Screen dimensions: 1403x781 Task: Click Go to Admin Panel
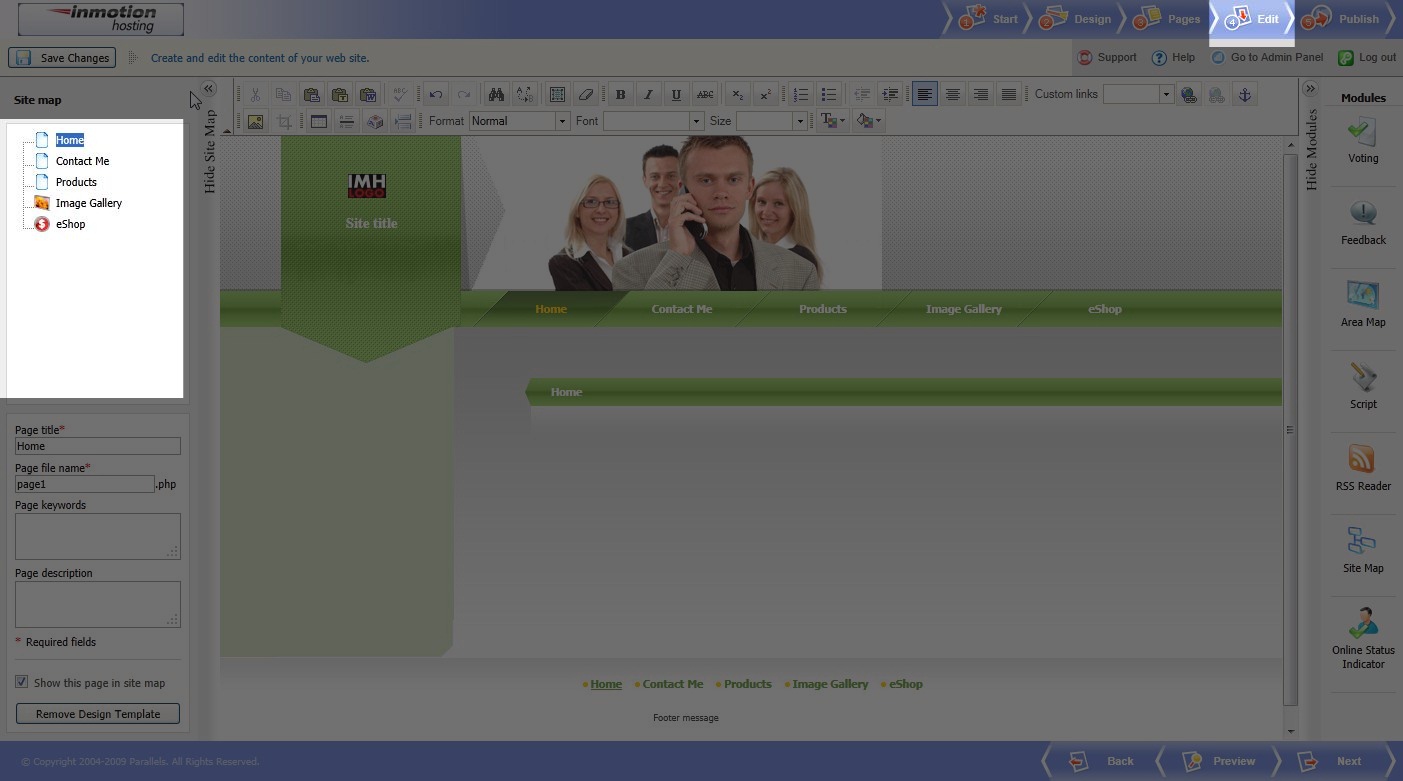pyautogui.click(x=1267, y=58)
